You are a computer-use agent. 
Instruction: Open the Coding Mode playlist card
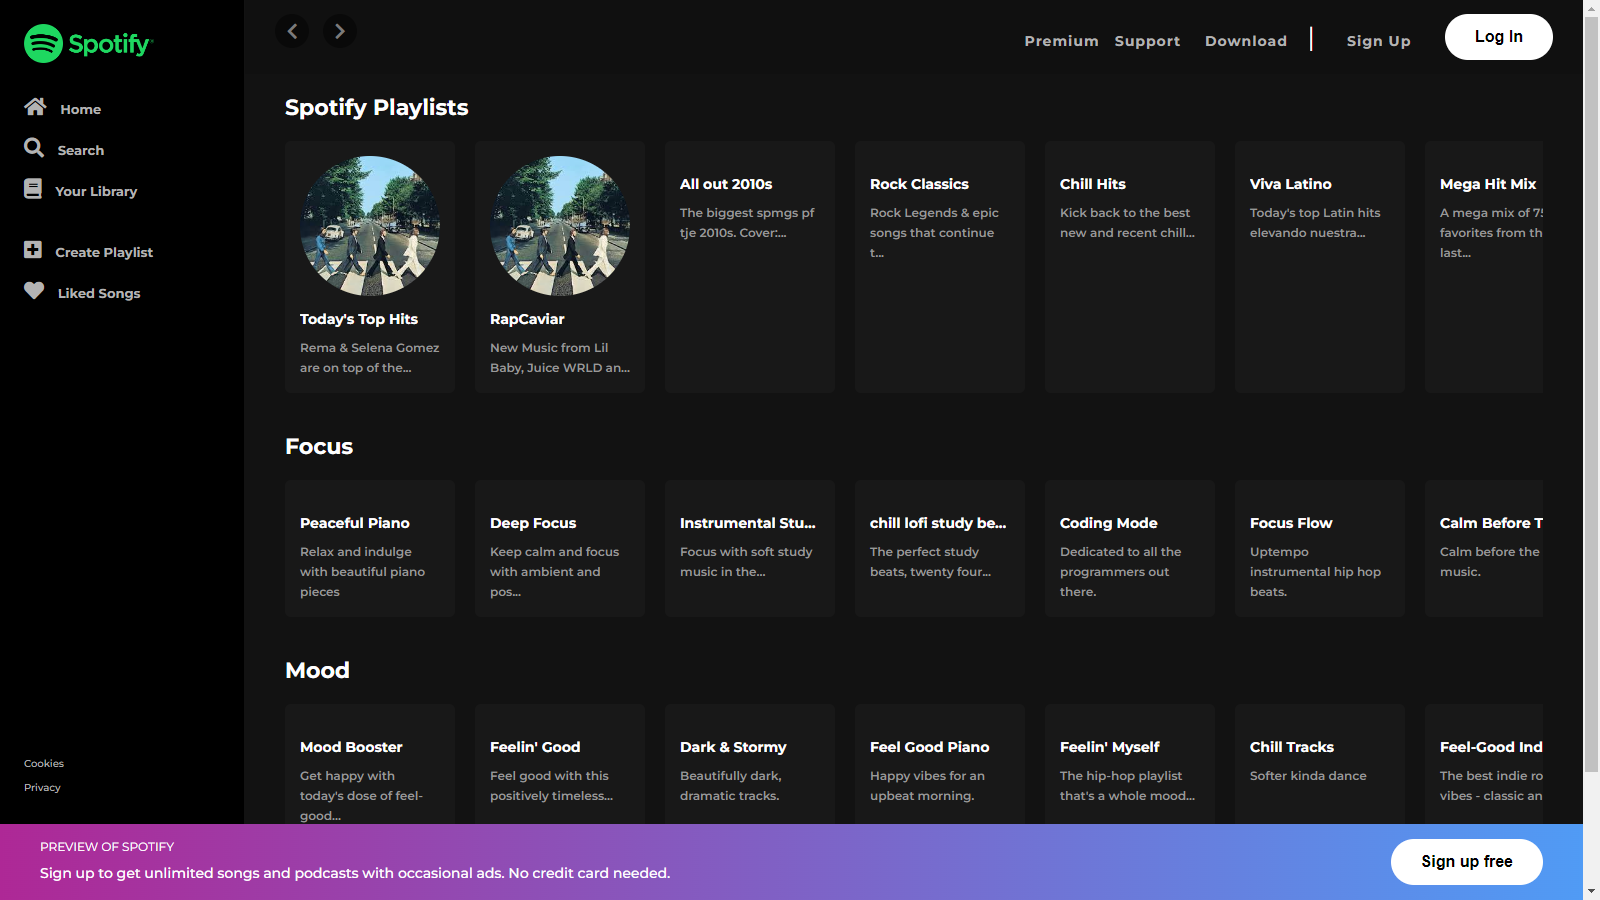click(x=1130, y=548)
